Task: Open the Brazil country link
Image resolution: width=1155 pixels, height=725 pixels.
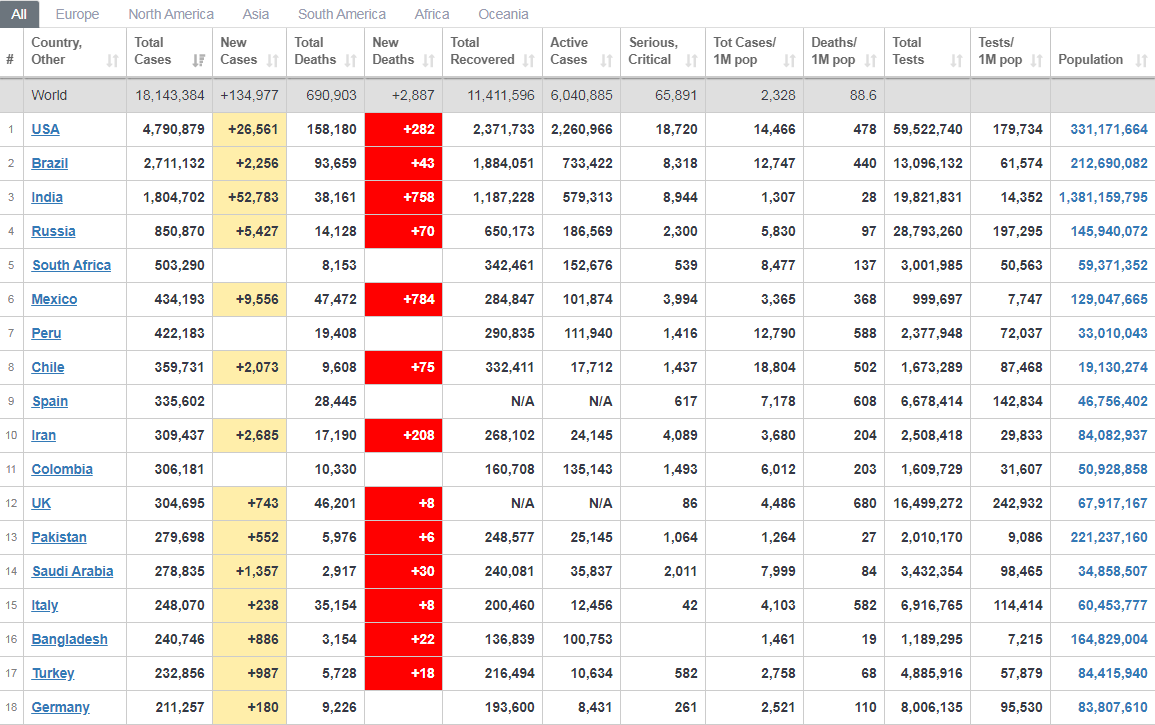Action: click(49, 163)
